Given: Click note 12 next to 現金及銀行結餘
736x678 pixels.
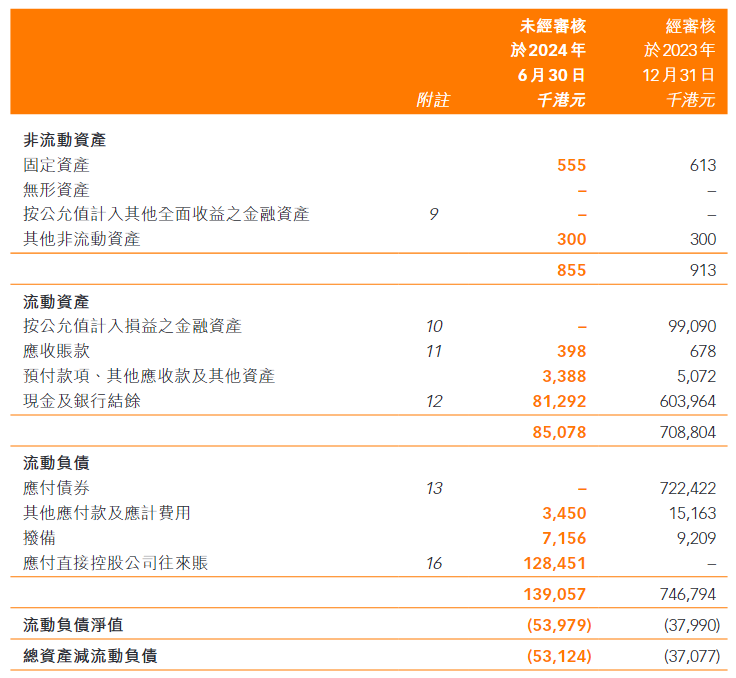Looking at the screenshot, I should 433,401.
